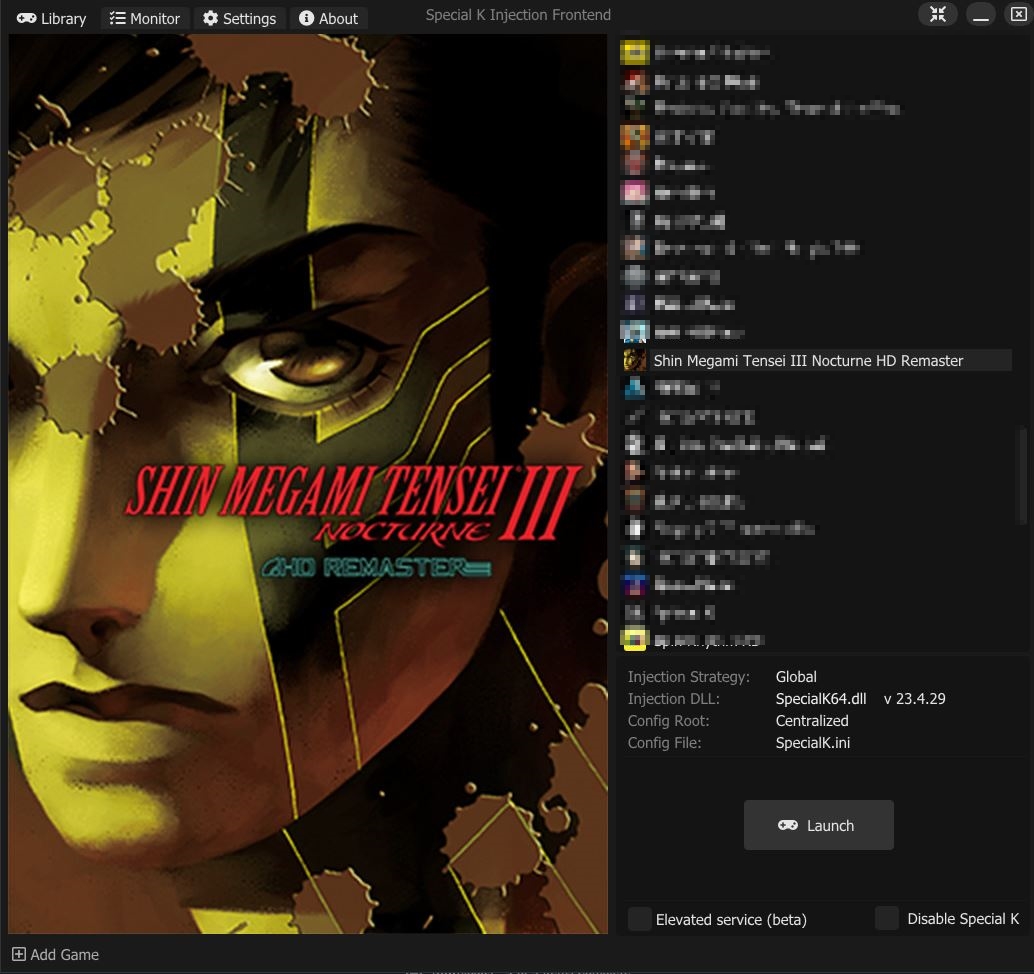Select Shin Megami Tensei III Nocturne HD Remaster
The width and height of the screenshot is (1034, 974).
816,360
